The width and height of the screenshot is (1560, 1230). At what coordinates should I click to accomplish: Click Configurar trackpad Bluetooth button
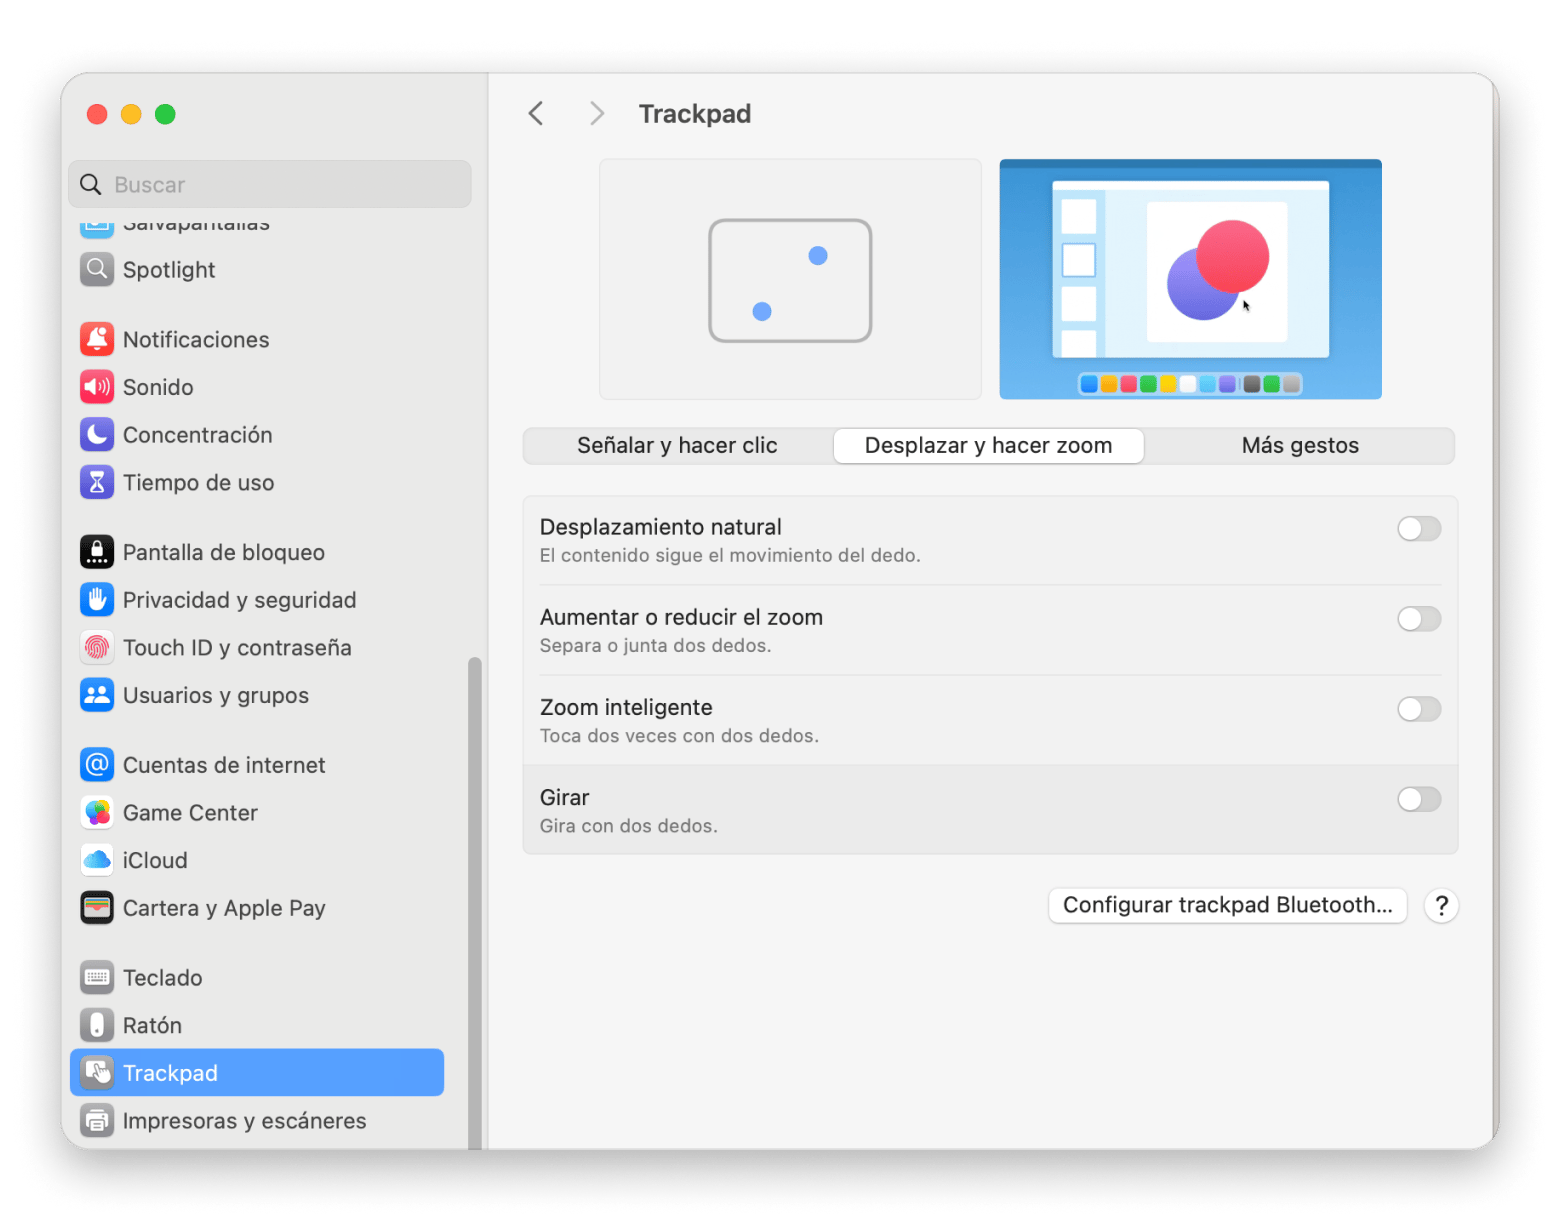1227,905
